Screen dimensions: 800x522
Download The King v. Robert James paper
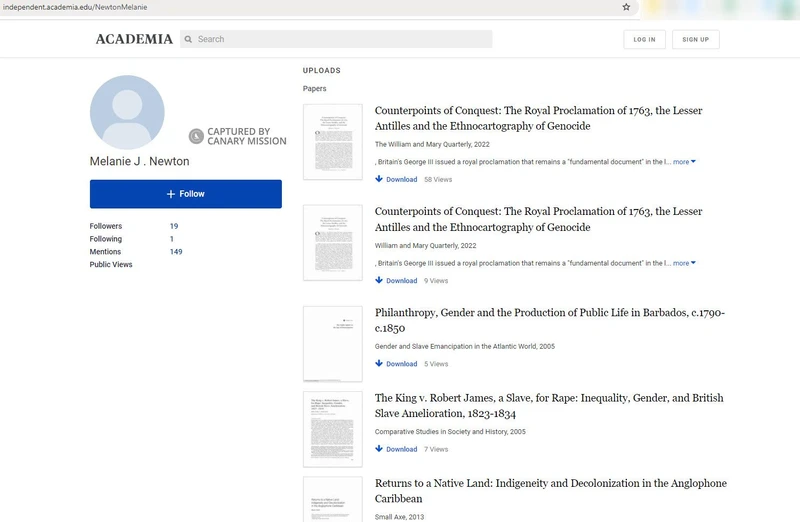tap(396, 449)
